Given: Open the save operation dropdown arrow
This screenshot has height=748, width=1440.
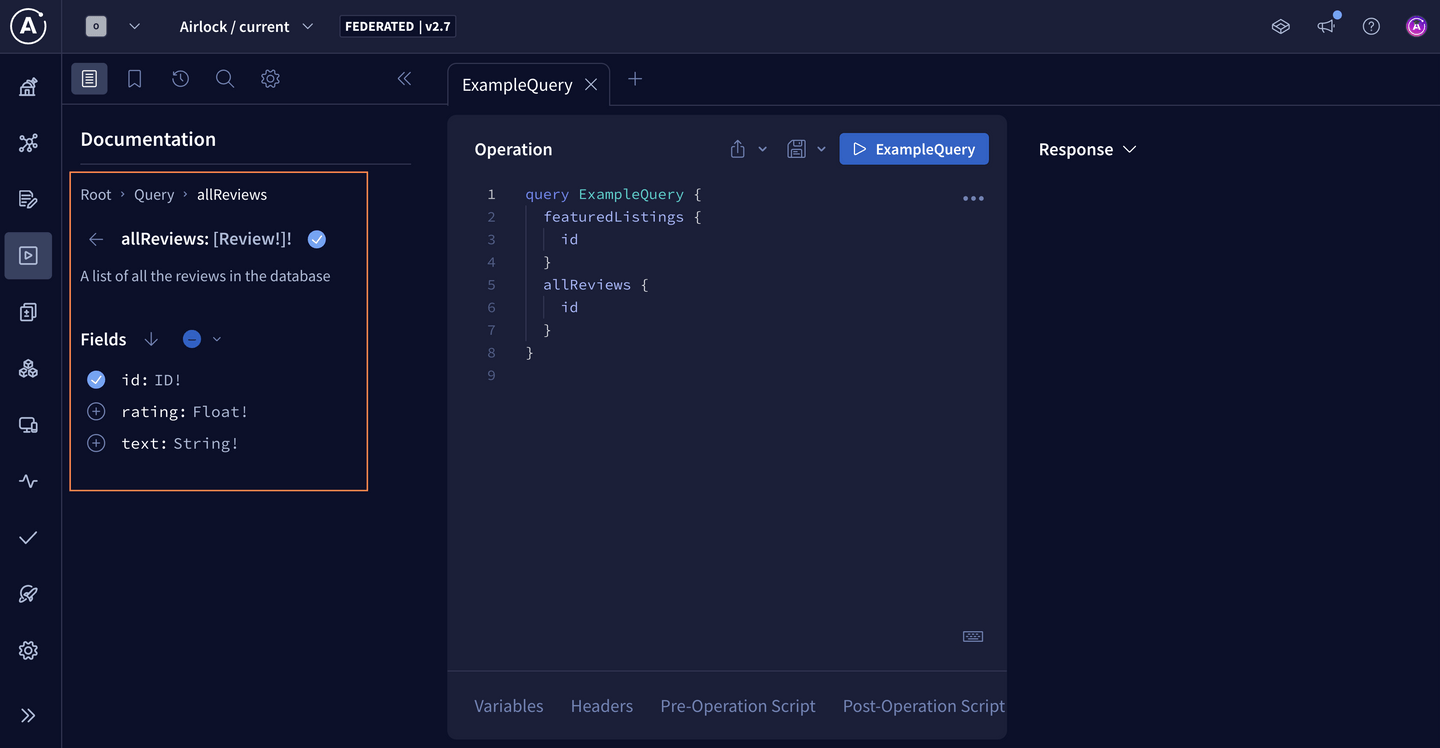Looking at the screenshot, I should tap(821, 149).
